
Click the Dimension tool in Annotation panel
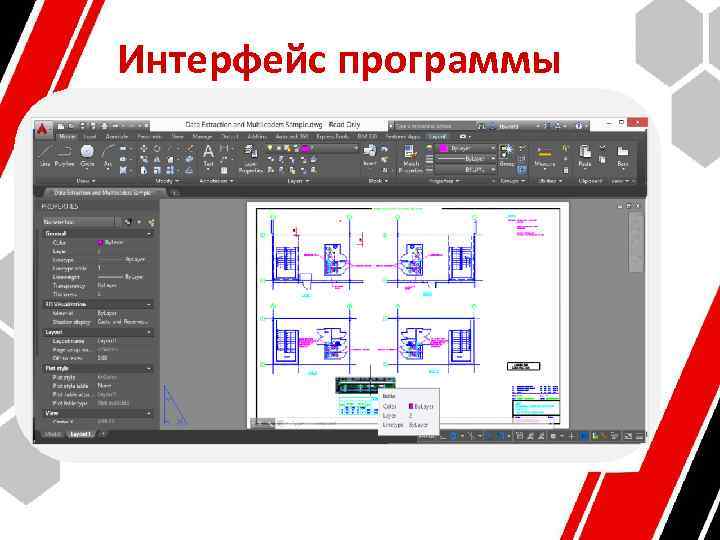(224, 149)
